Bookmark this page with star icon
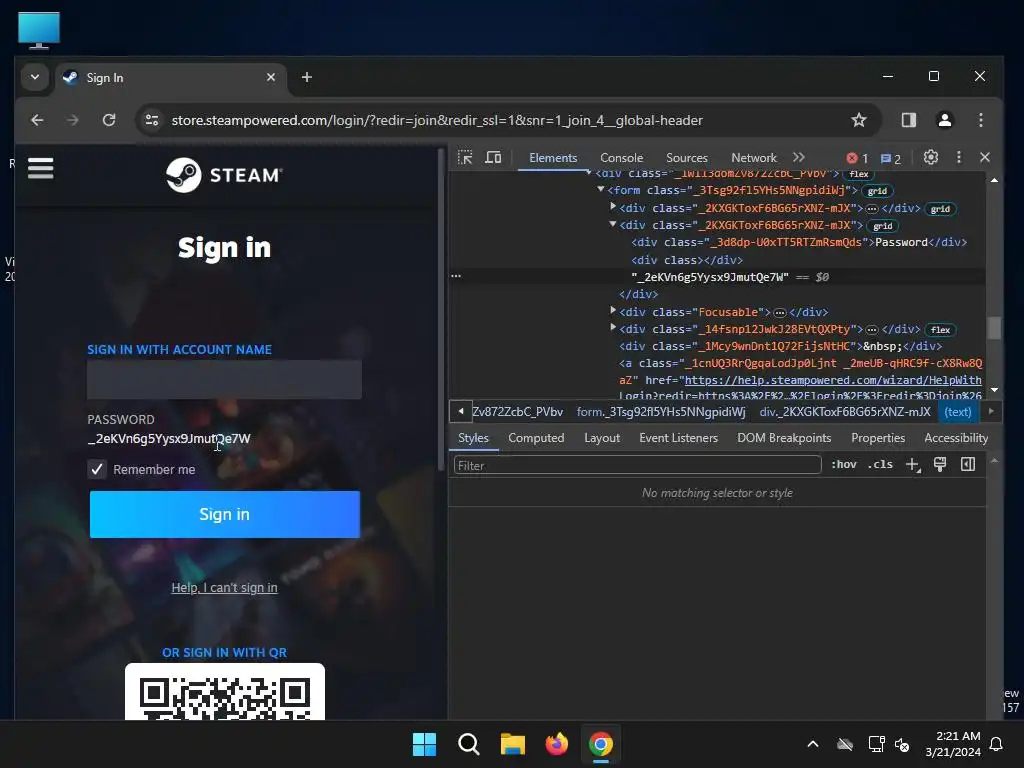This screenshot has height=768, width=1024. (859, 120)
